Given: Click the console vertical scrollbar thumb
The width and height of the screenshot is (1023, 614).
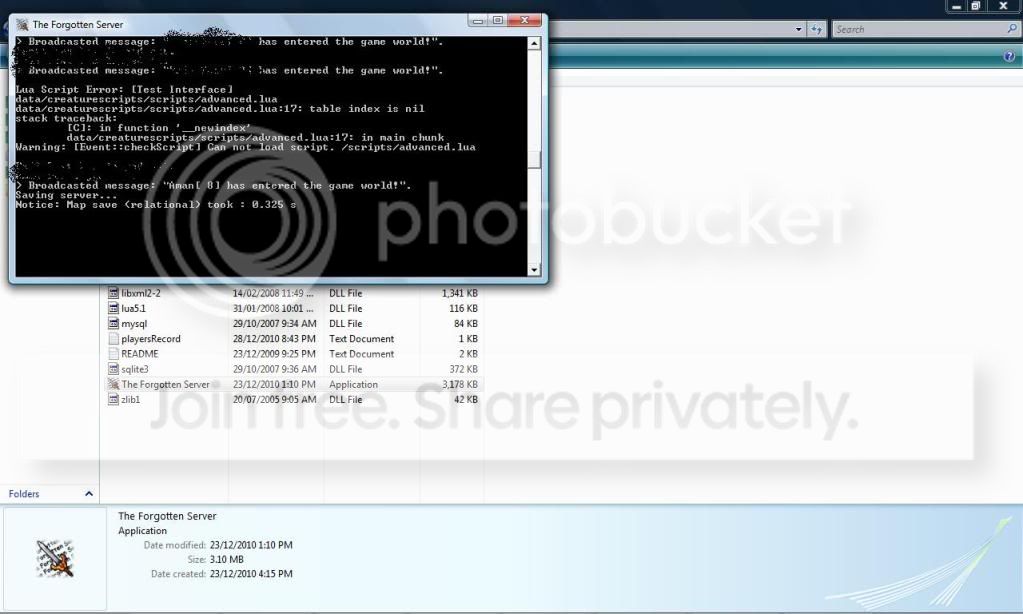Looking at the screenshot, I should pyautogui.click(x=534, y=160).
